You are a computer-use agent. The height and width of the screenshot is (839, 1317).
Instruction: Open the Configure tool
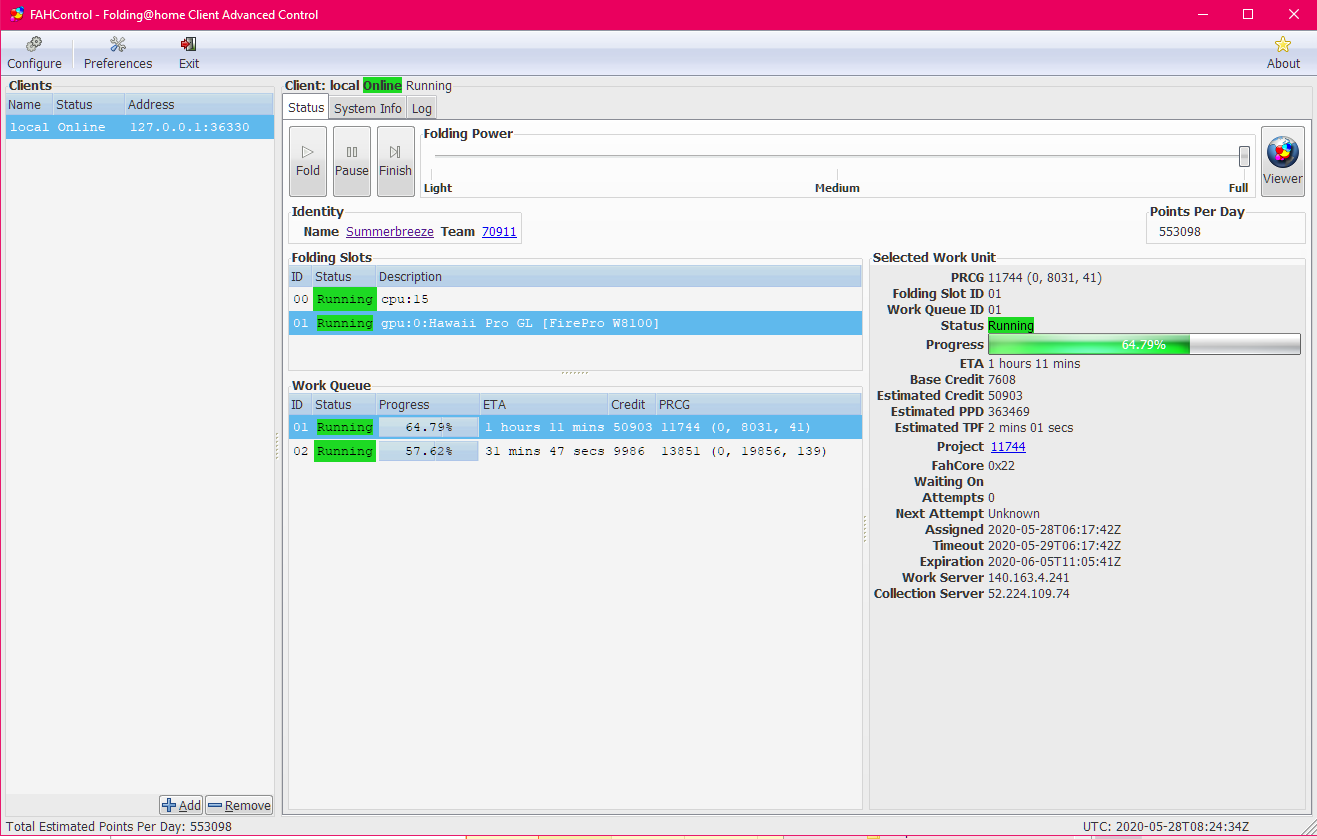pos(34,53)
